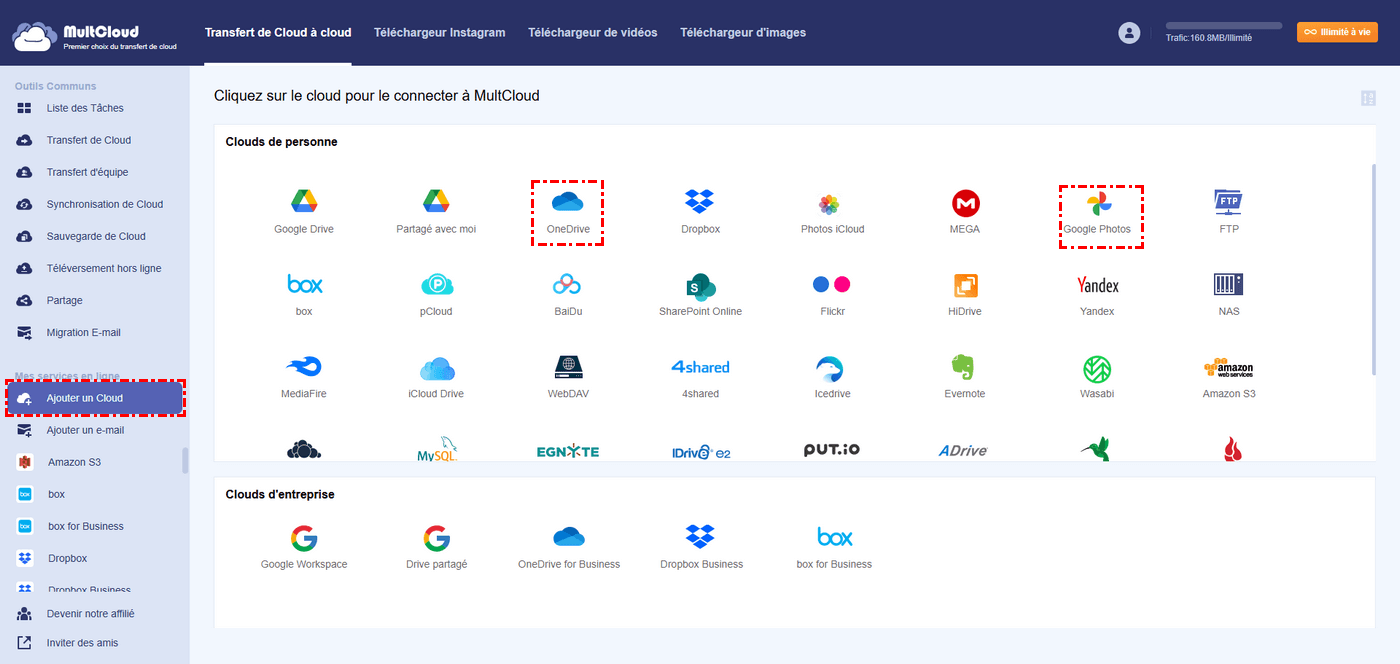Image resolution: width=1400 pixels, height=664 pixels.
Task: Switch to Téléchargeur de vidéos tab
Action: [x=593, y=33]
